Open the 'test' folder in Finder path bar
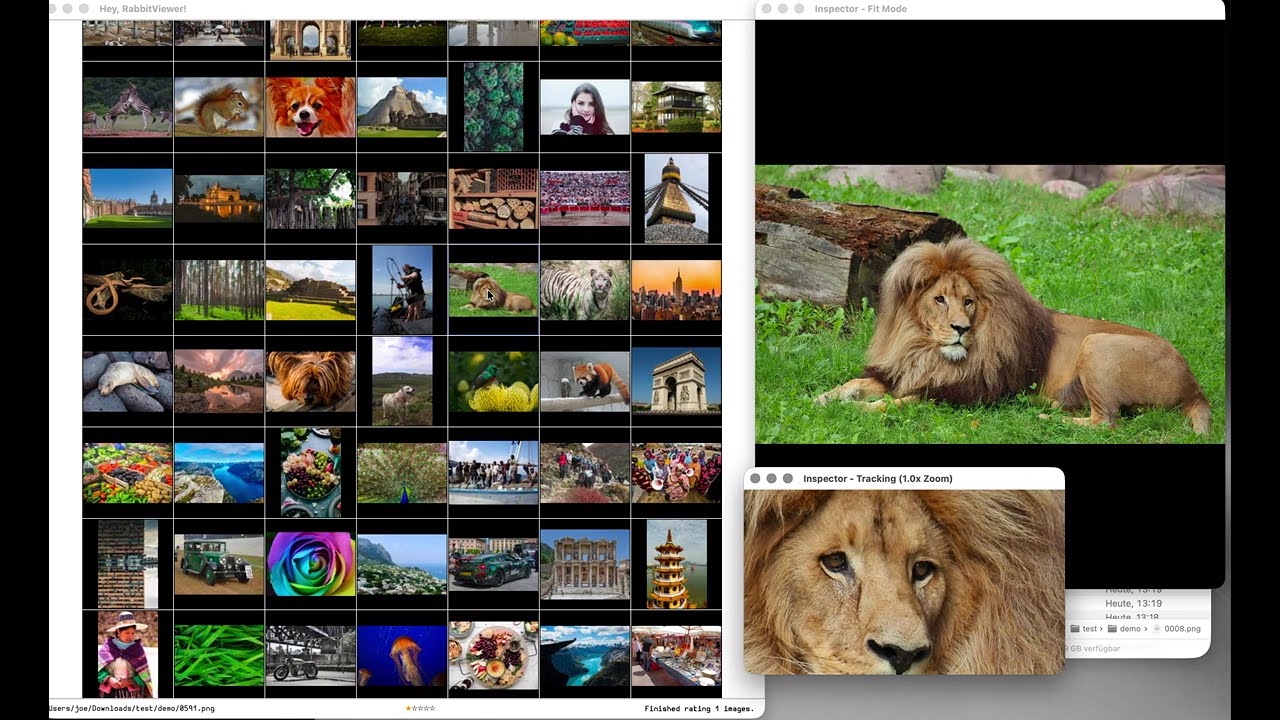Viewport: 1280px width, 720px height. tap(1085, 629)
